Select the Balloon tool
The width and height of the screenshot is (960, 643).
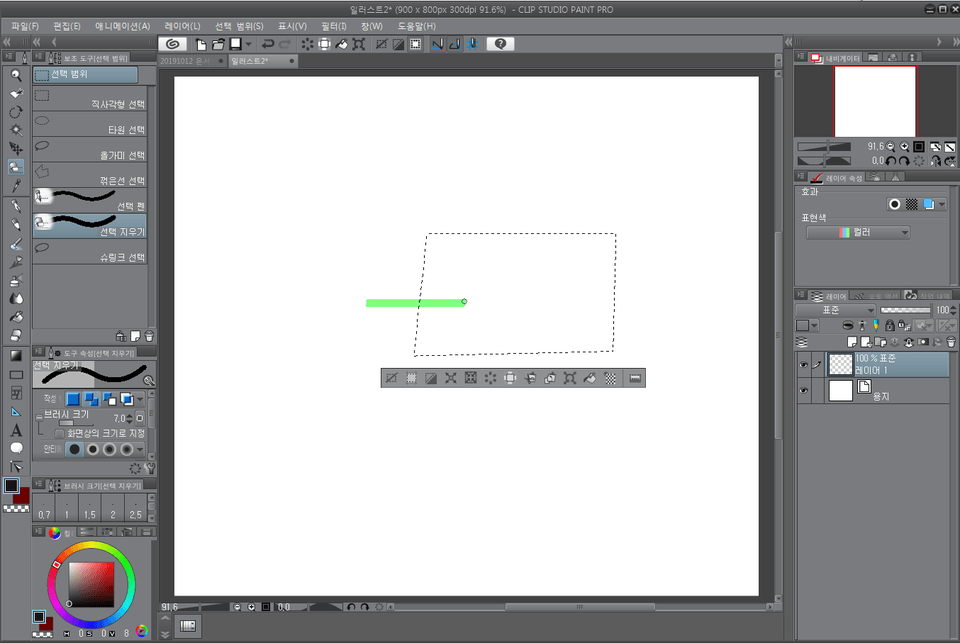click(16, 448)
